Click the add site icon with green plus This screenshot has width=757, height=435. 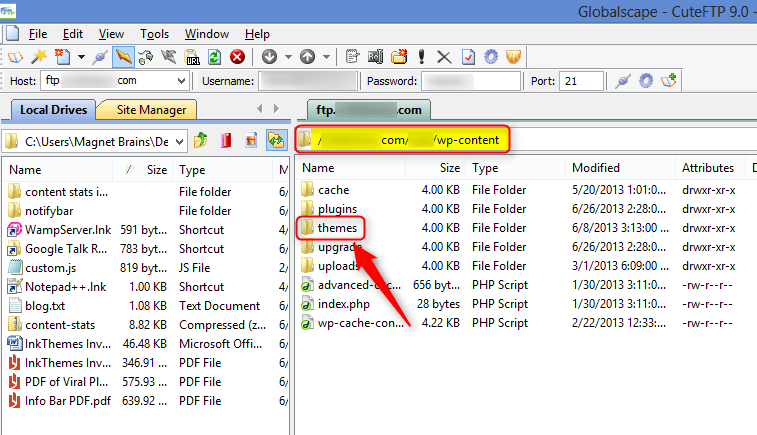pos(669,81)
